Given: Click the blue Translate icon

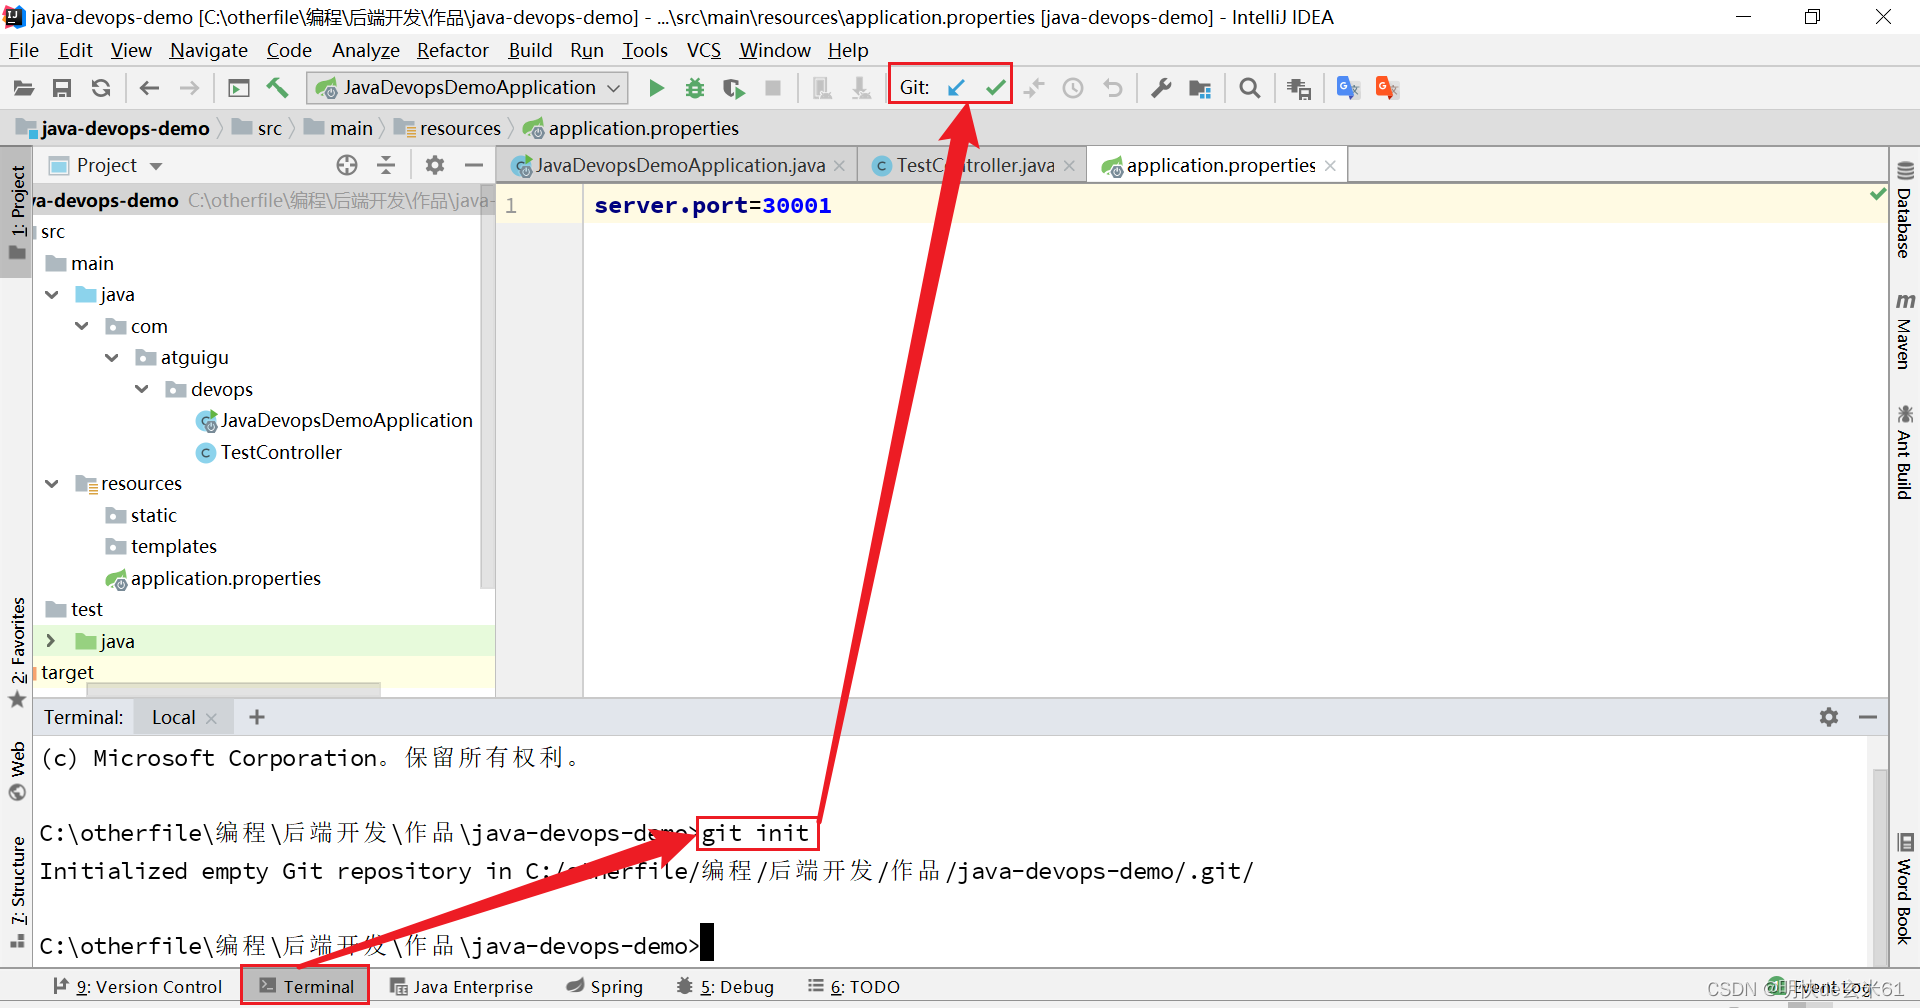Looking at the screenshot, I should tap(1348, 88).
